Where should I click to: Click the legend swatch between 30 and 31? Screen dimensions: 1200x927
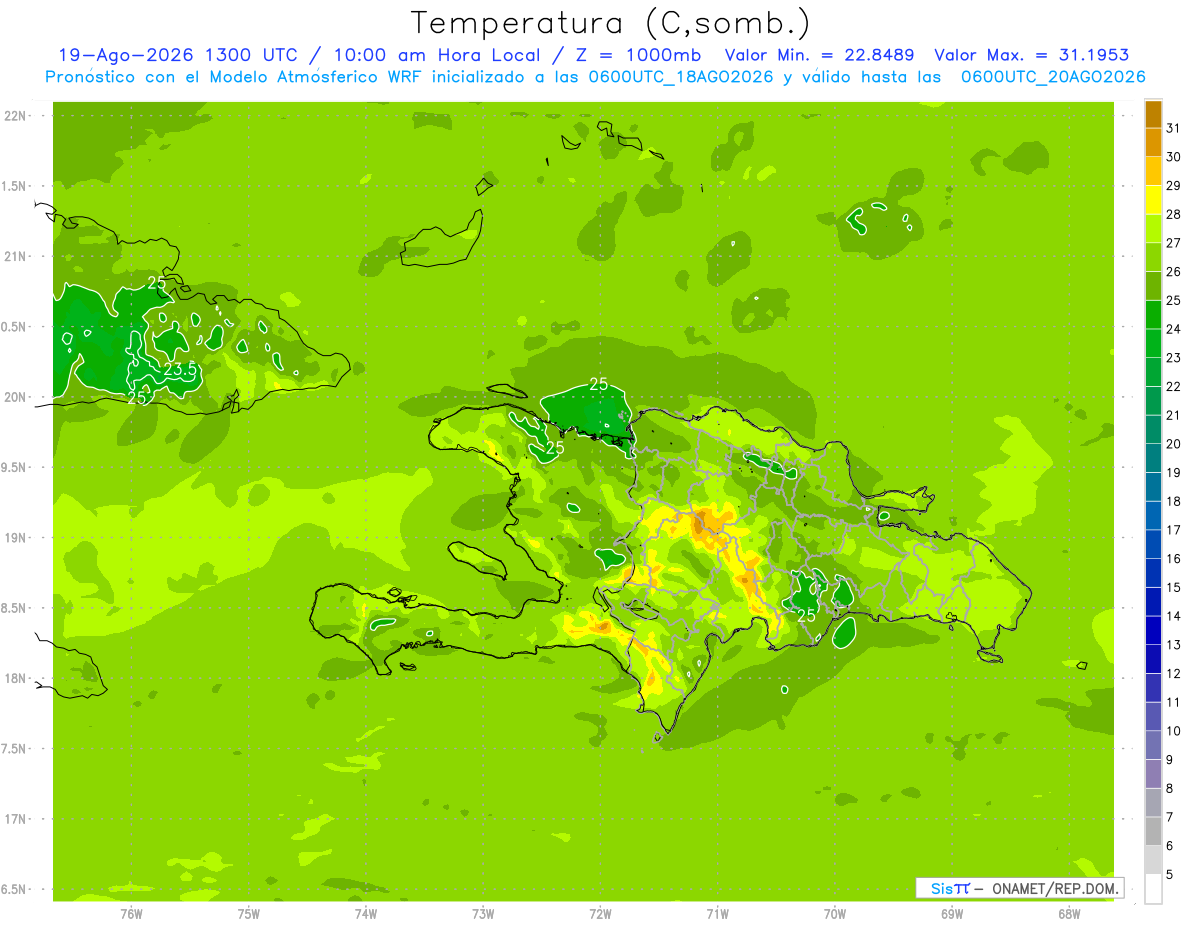point(1153,143)
